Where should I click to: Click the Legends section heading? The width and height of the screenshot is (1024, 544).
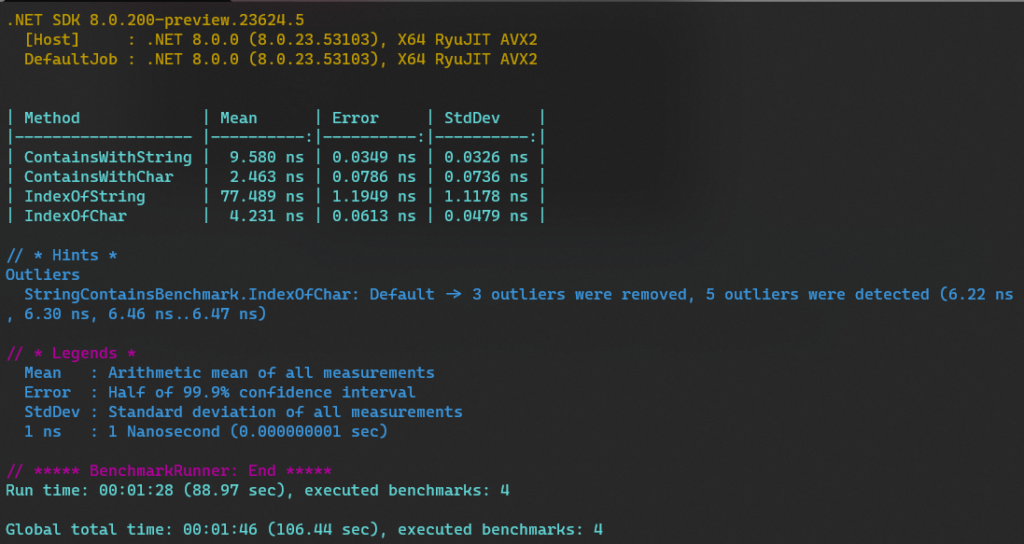71,353
